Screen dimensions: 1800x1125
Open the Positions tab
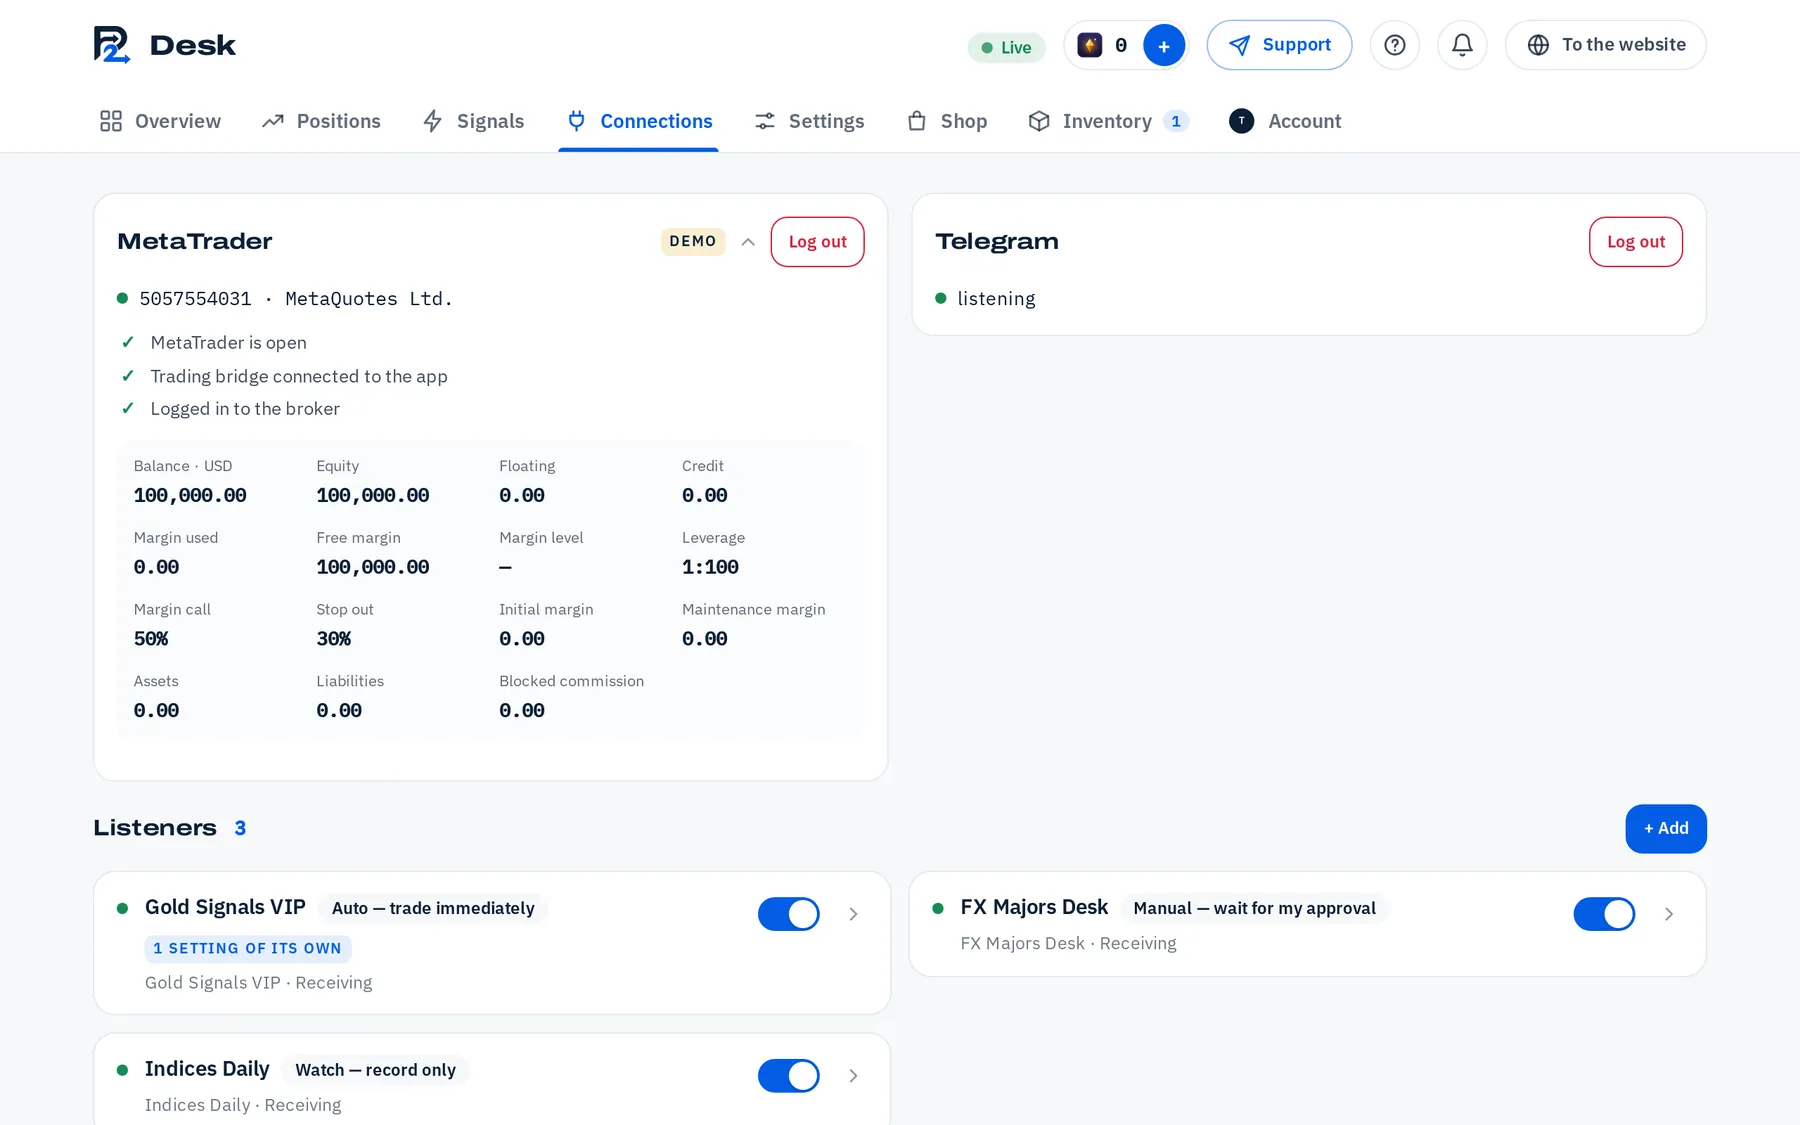point(321,121)
